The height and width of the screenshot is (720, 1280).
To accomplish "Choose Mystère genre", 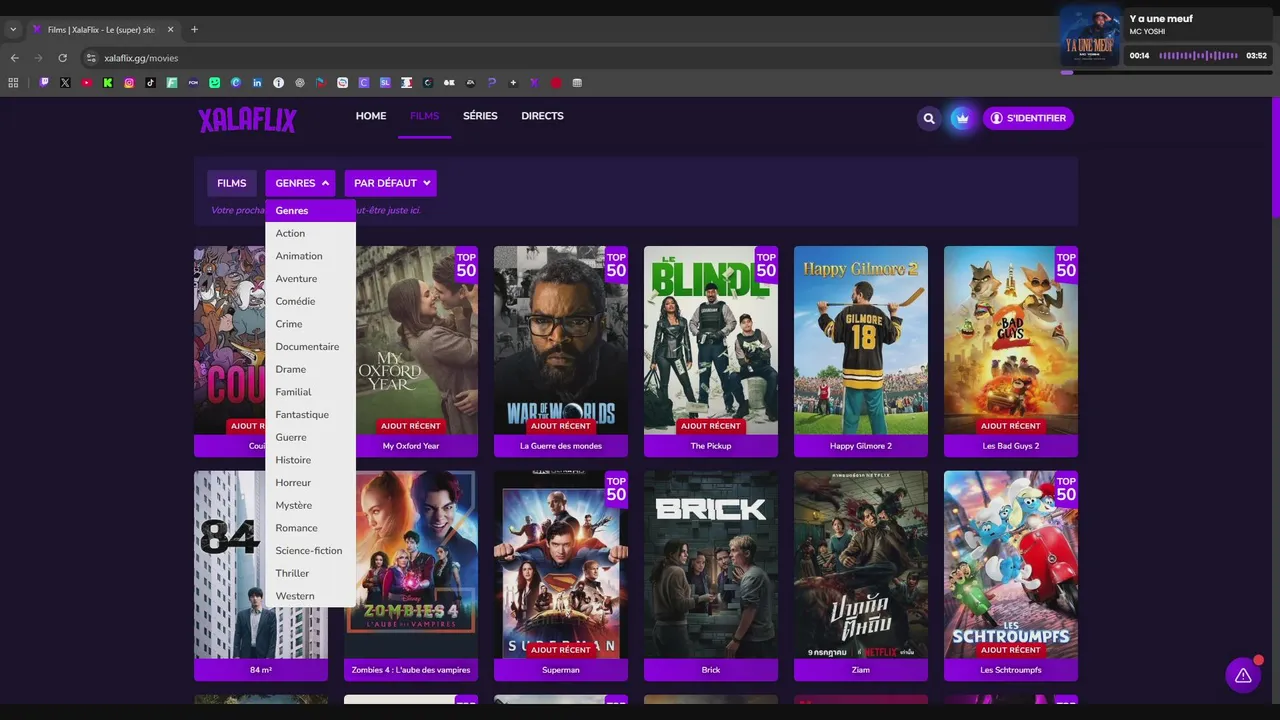I will (x=310, y=505).
